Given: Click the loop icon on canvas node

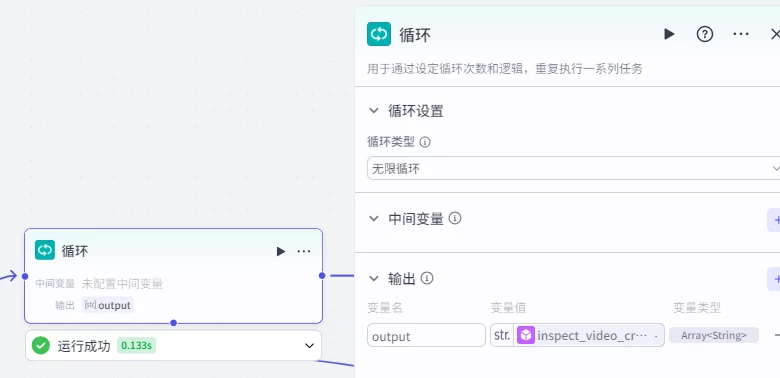Looking at the screenshot, I should (45, 250).
